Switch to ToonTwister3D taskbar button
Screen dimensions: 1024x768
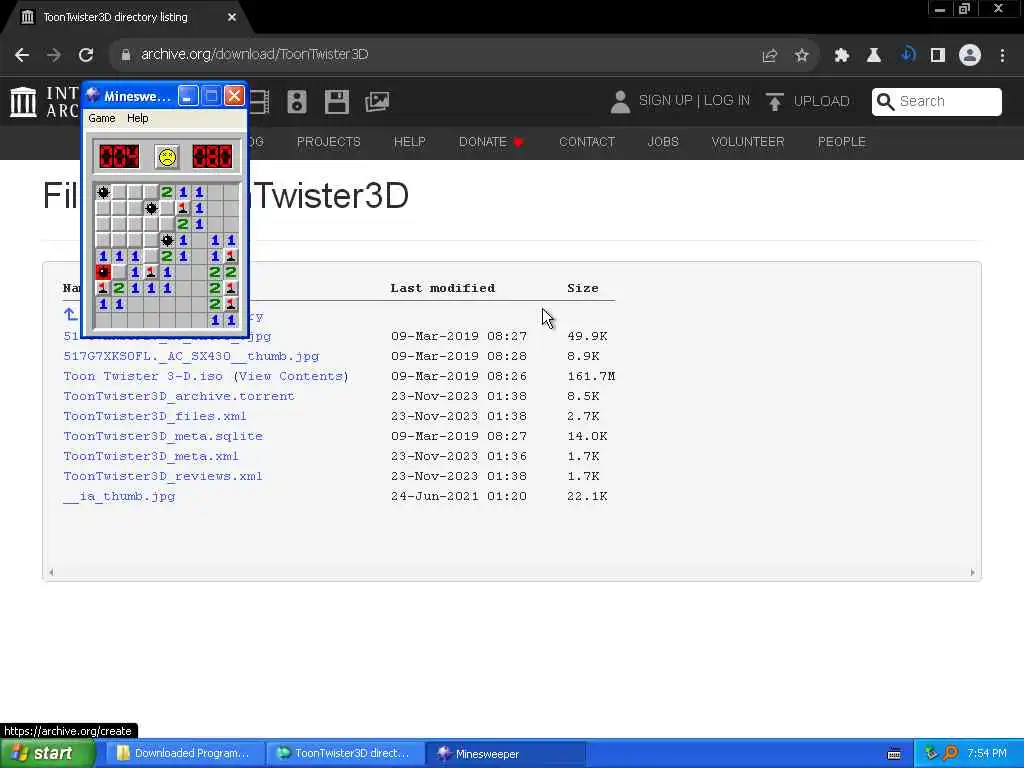tap(345, 753)
